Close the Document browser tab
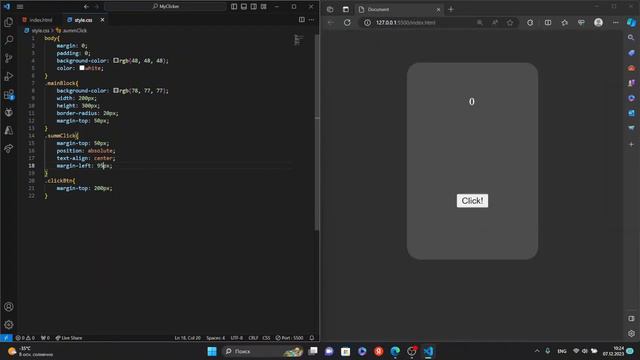 (438, 9)
